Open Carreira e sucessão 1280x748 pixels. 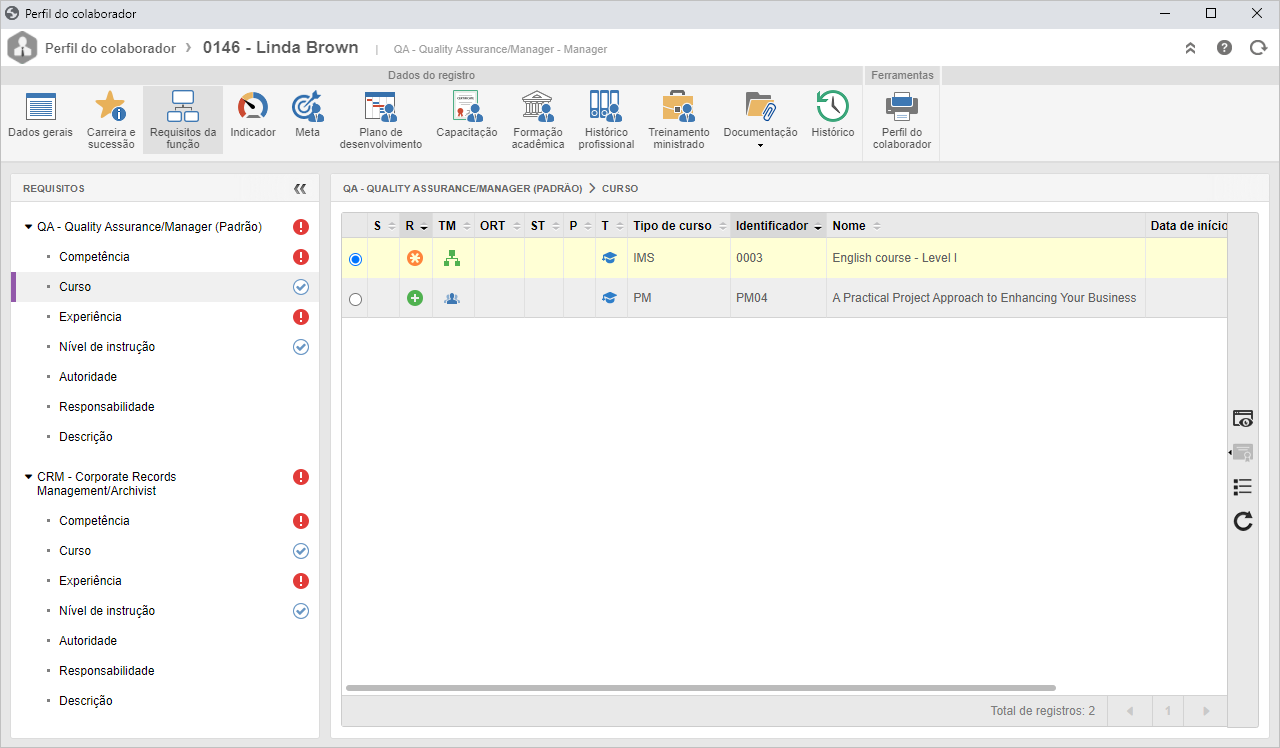click(110, 120)
